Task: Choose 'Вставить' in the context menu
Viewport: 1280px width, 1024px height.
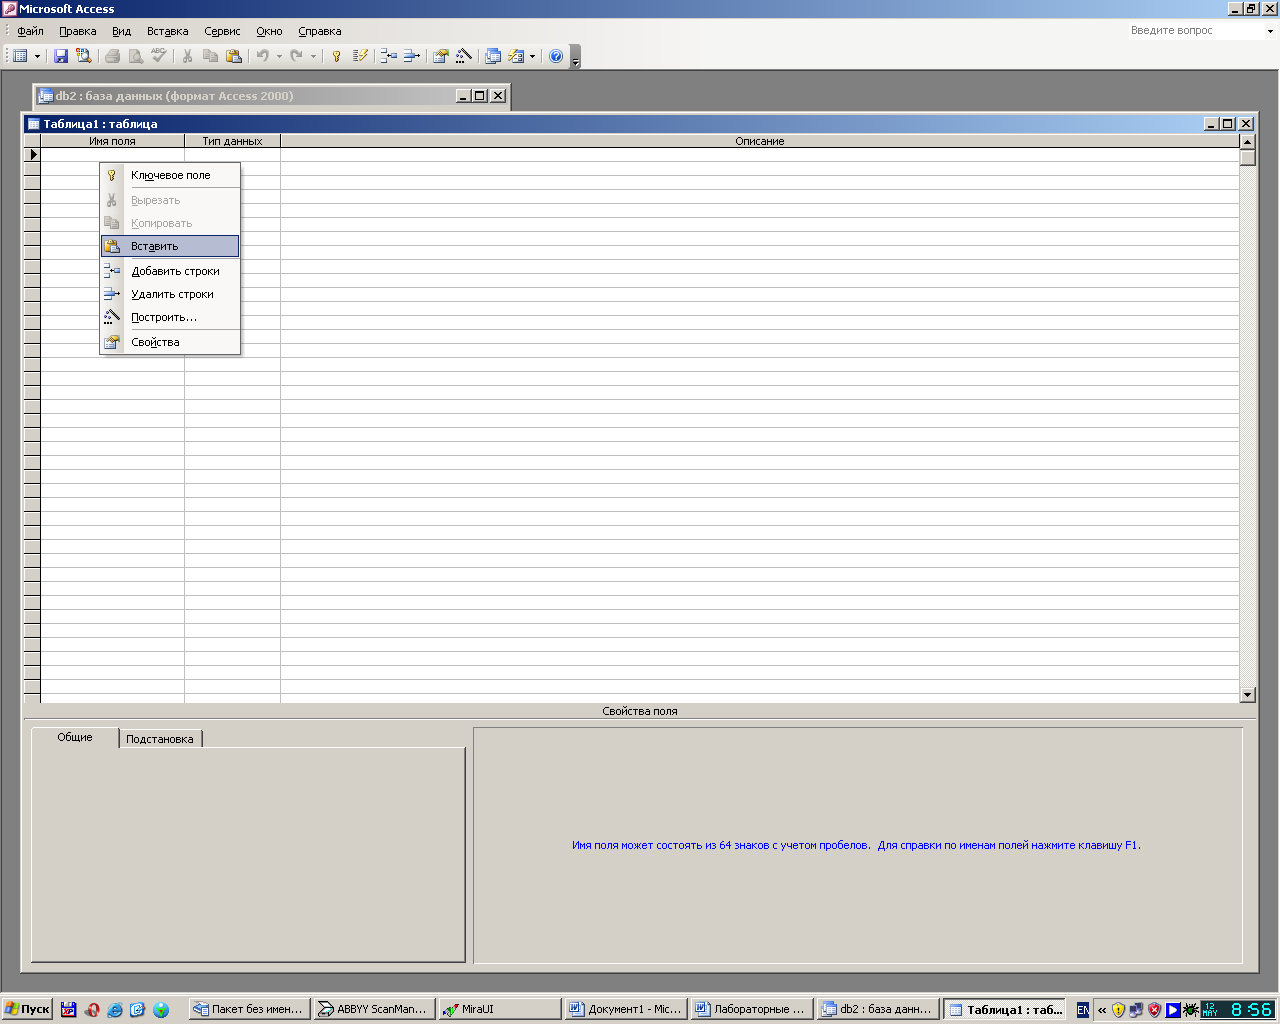Action: 170,246
